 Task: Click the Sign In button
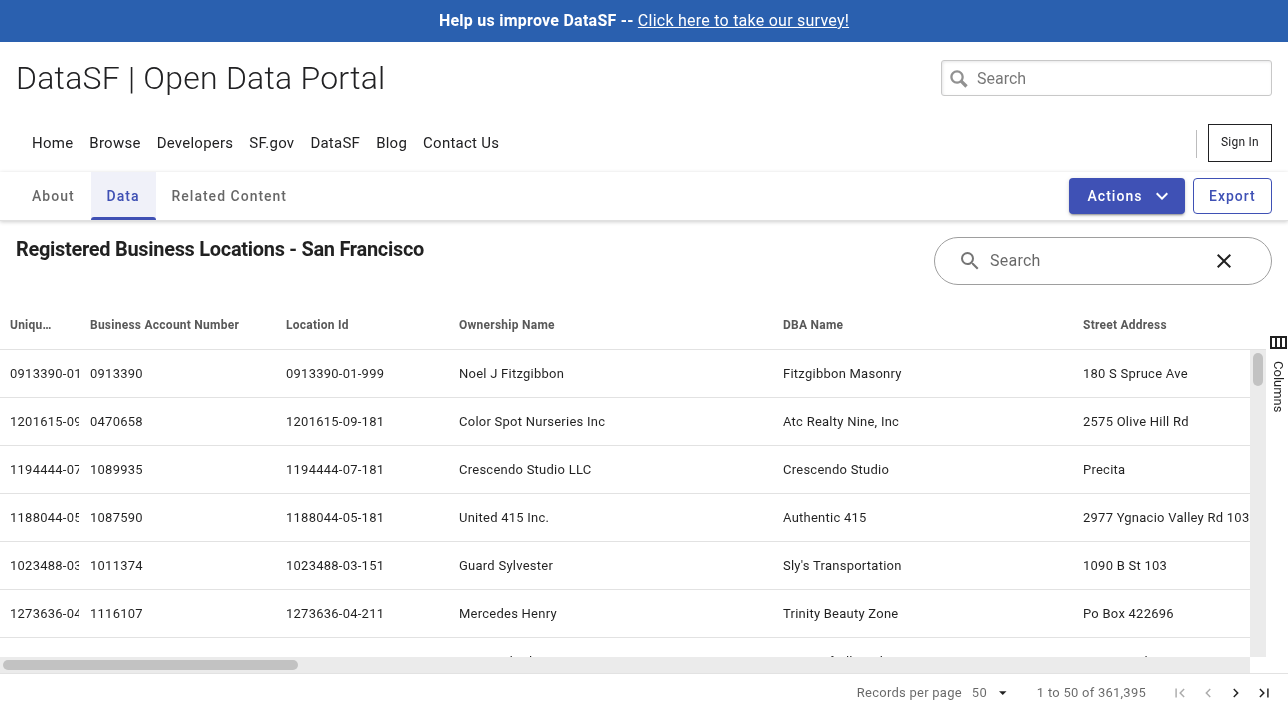pyautogui.click(x=1240, y=143)
